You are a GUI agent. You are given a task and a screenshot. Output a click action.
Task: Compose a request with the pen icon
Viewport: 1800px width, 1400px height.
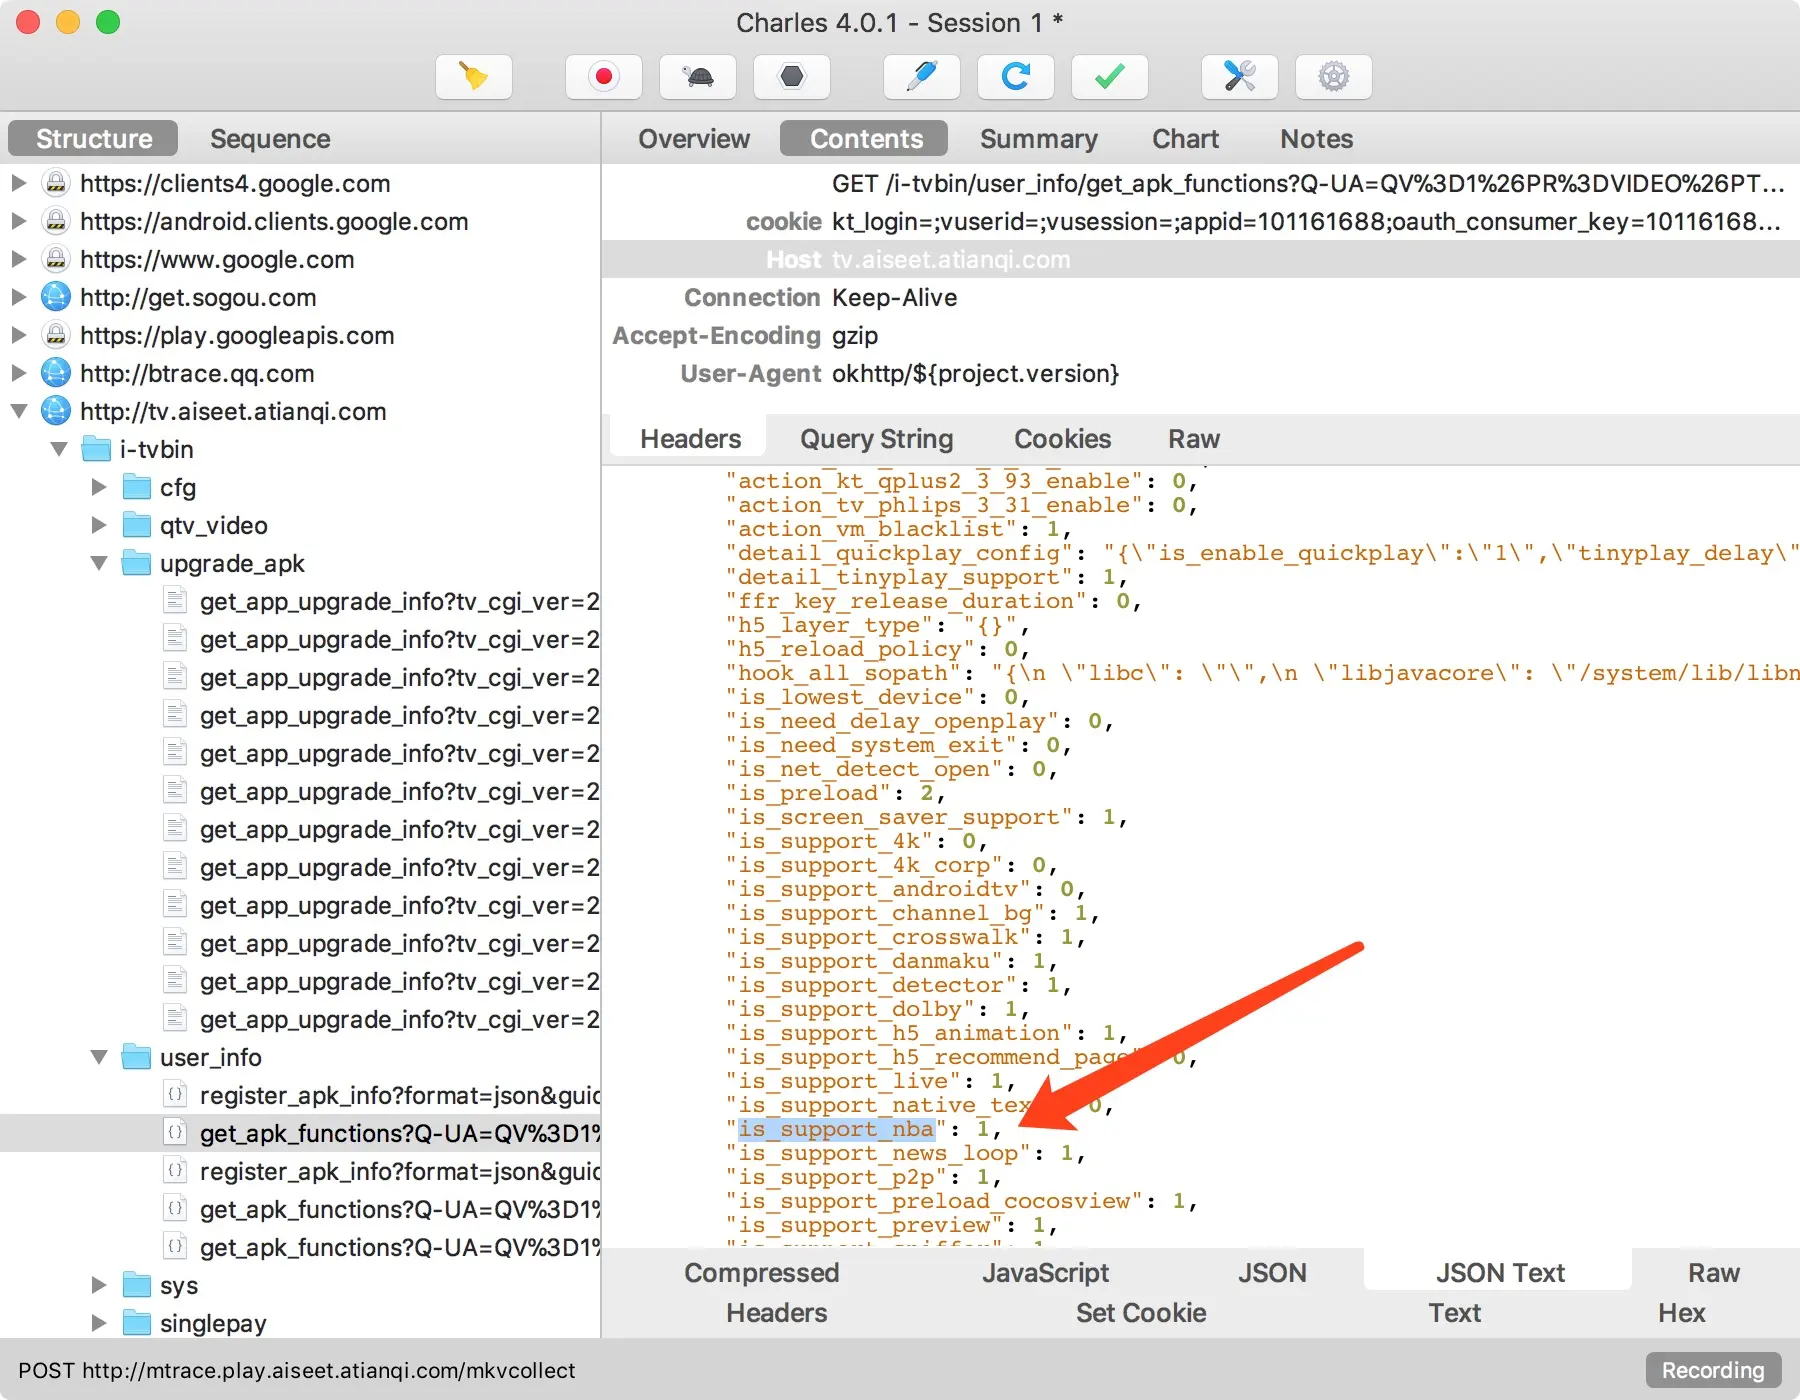pos(922,77)
